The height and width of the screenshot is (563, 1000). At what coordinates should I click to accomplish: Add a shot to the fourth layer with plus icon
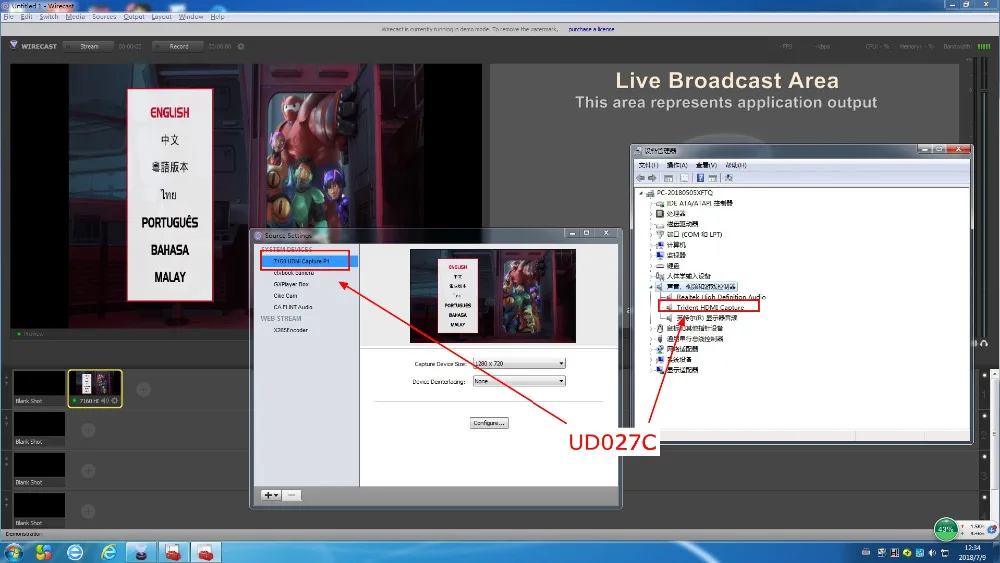(x=88, y=511)
